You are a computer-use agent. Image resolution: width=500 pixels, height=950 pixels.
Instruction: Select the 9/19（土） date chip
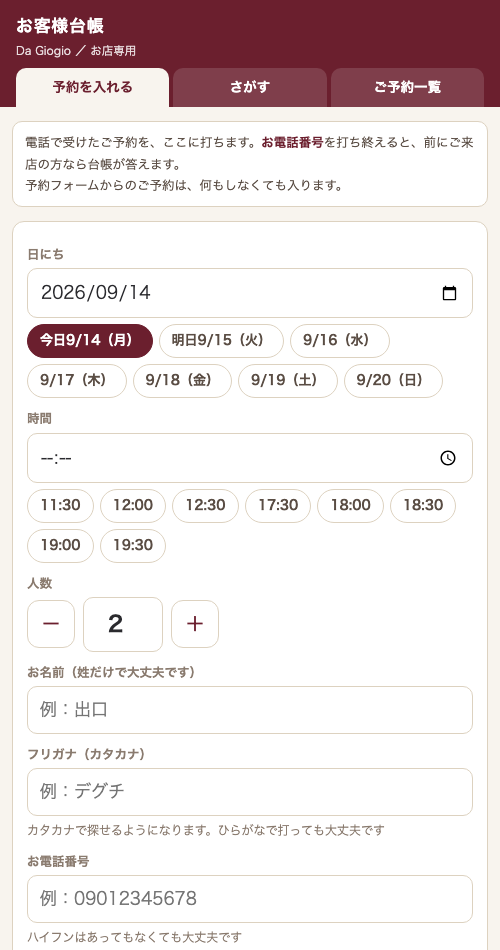[x=287, y=380]
